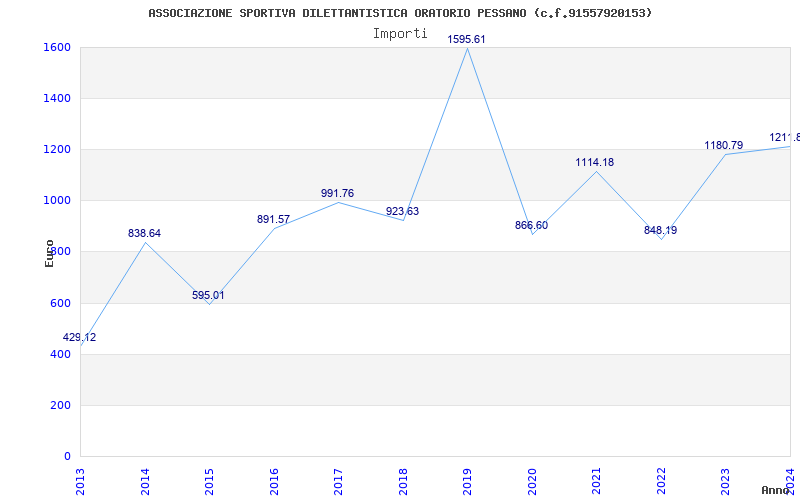Click the 2019 x-axis year label

coord(467,481)
